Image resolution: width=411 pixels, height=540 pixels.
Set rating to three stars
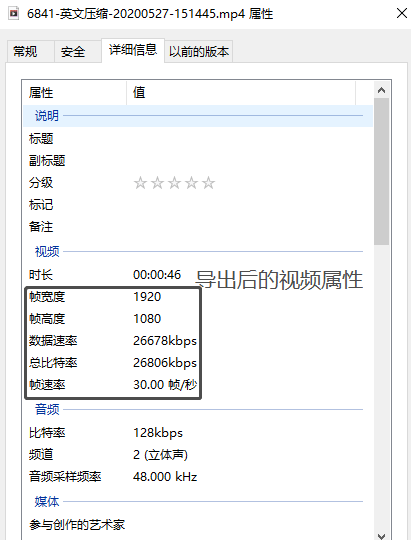click(x=174, y=183)
